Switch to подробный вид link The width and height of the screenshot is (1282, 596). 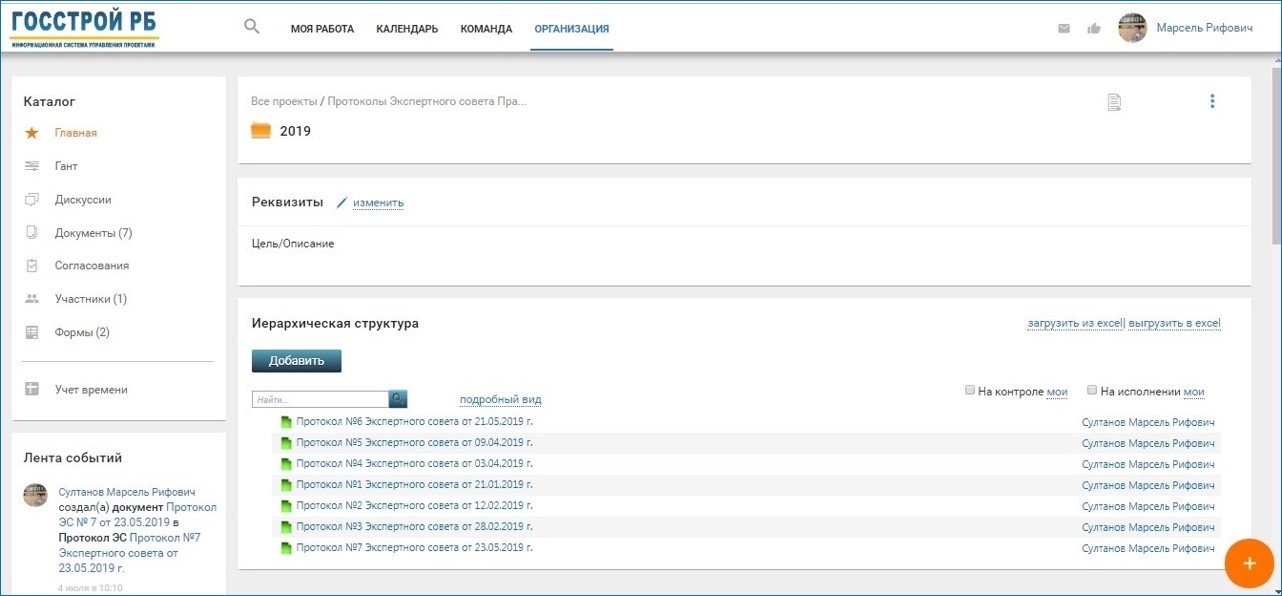[500, 400]
